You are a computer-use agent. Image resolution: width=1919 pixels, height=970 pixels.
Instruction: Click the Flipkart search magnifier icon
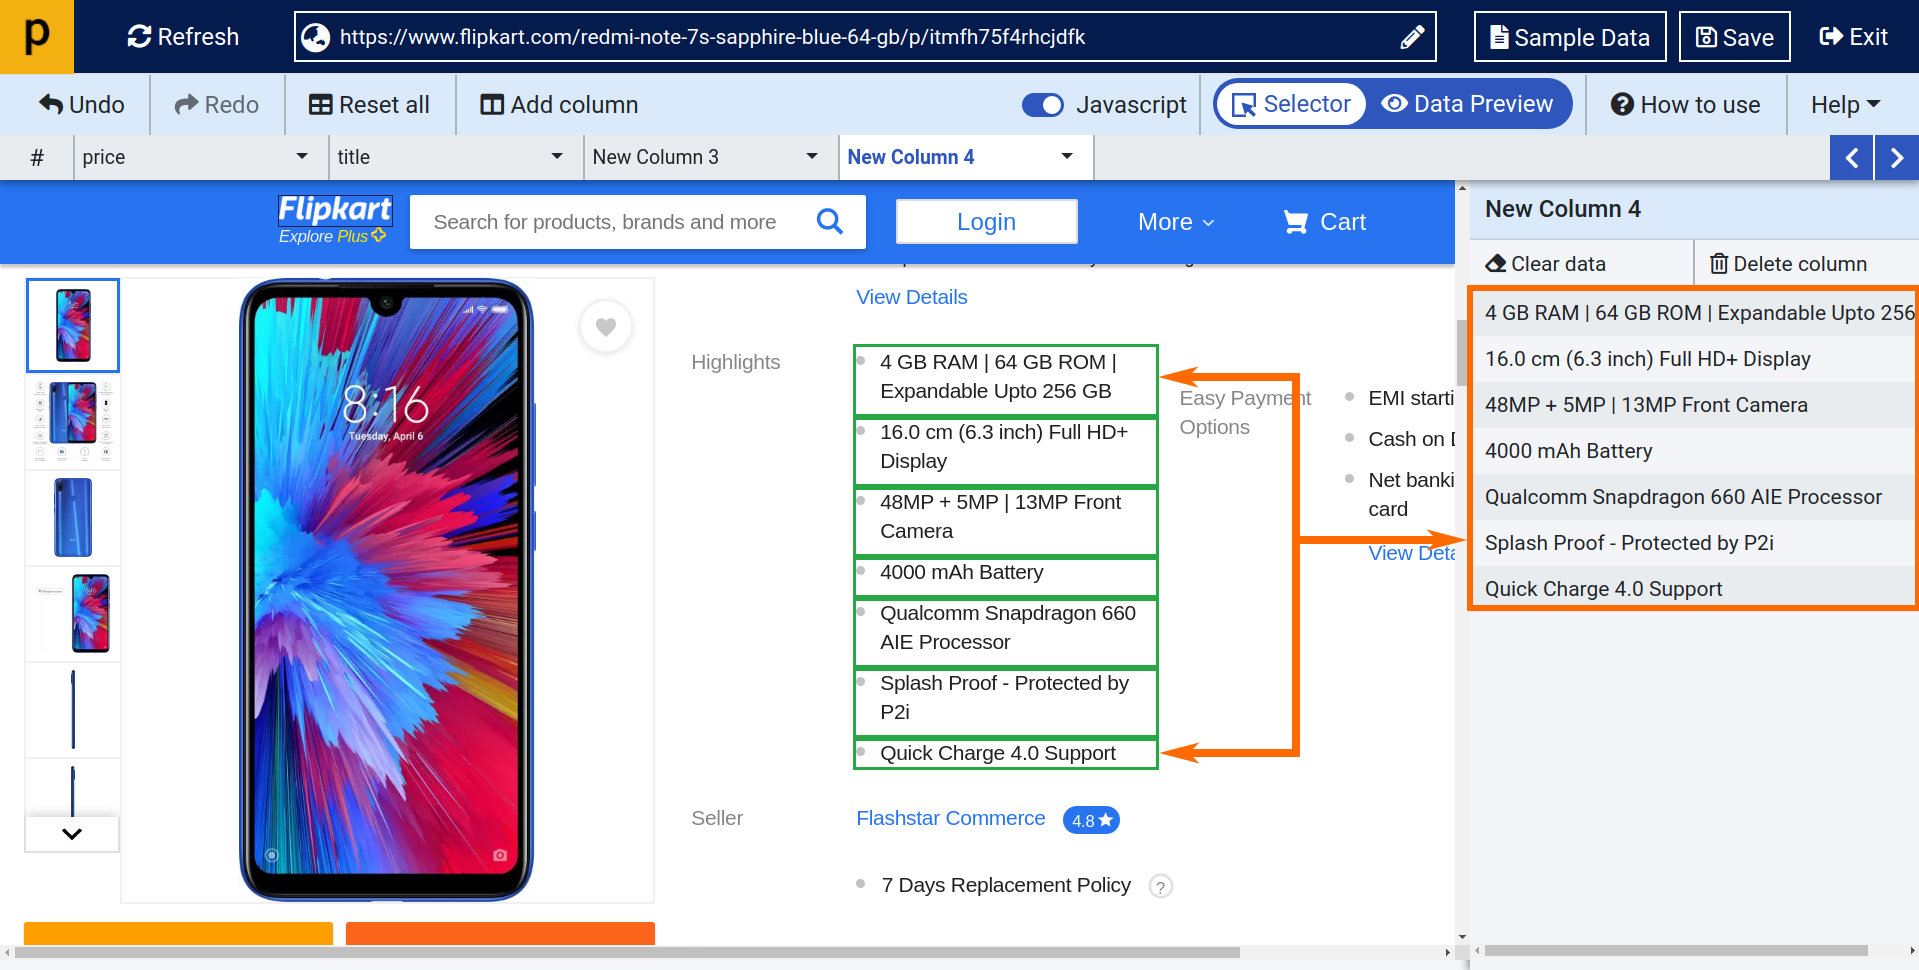[x=829, y=221]
